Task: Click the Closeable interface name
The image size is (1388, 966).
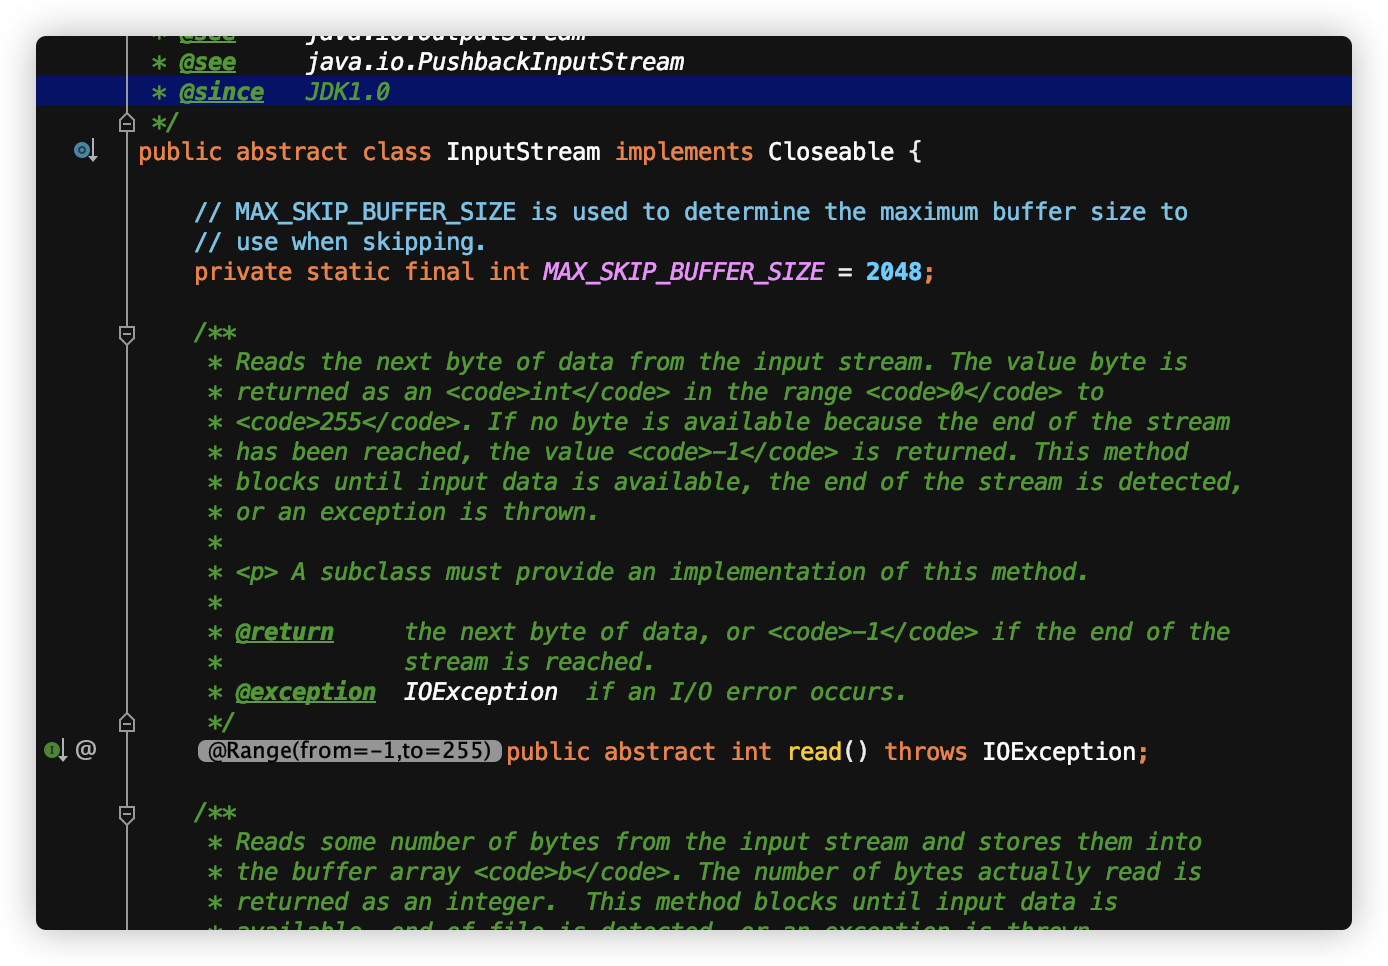Action: coord(831,152)
